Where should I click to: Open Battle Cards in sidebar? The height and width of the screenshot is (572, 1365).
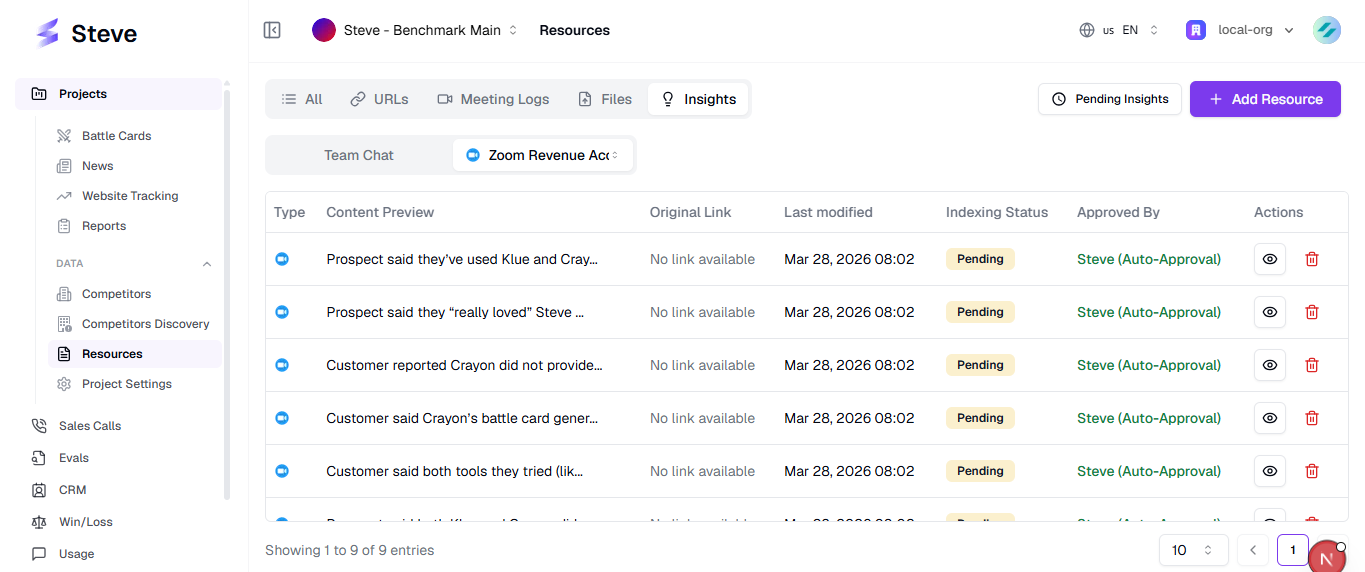116,136
